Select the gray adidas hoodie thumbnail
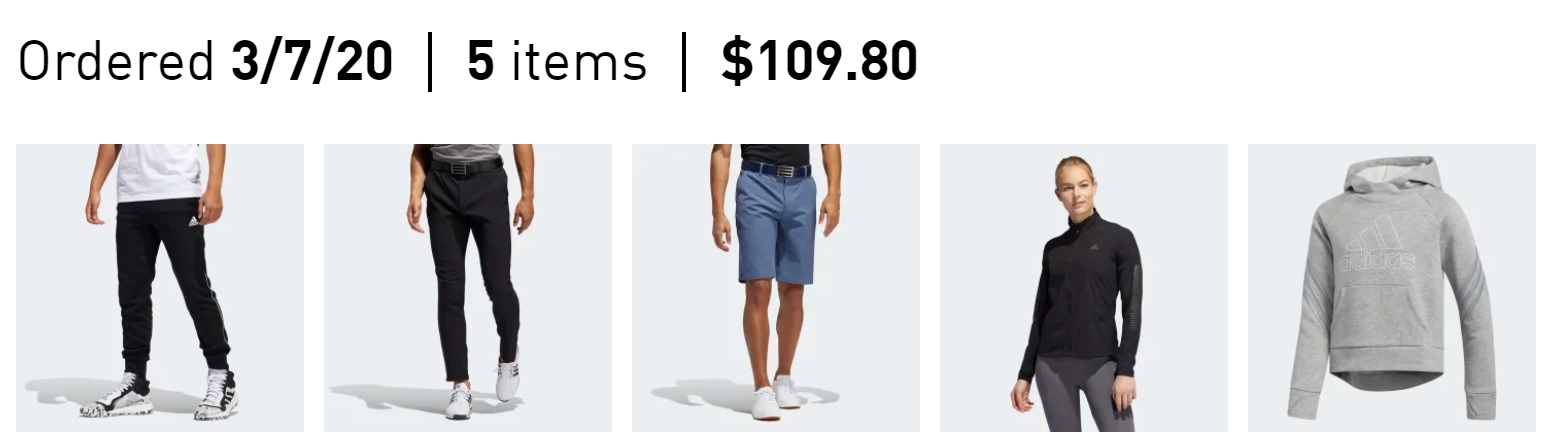 tap(1392, 288)
